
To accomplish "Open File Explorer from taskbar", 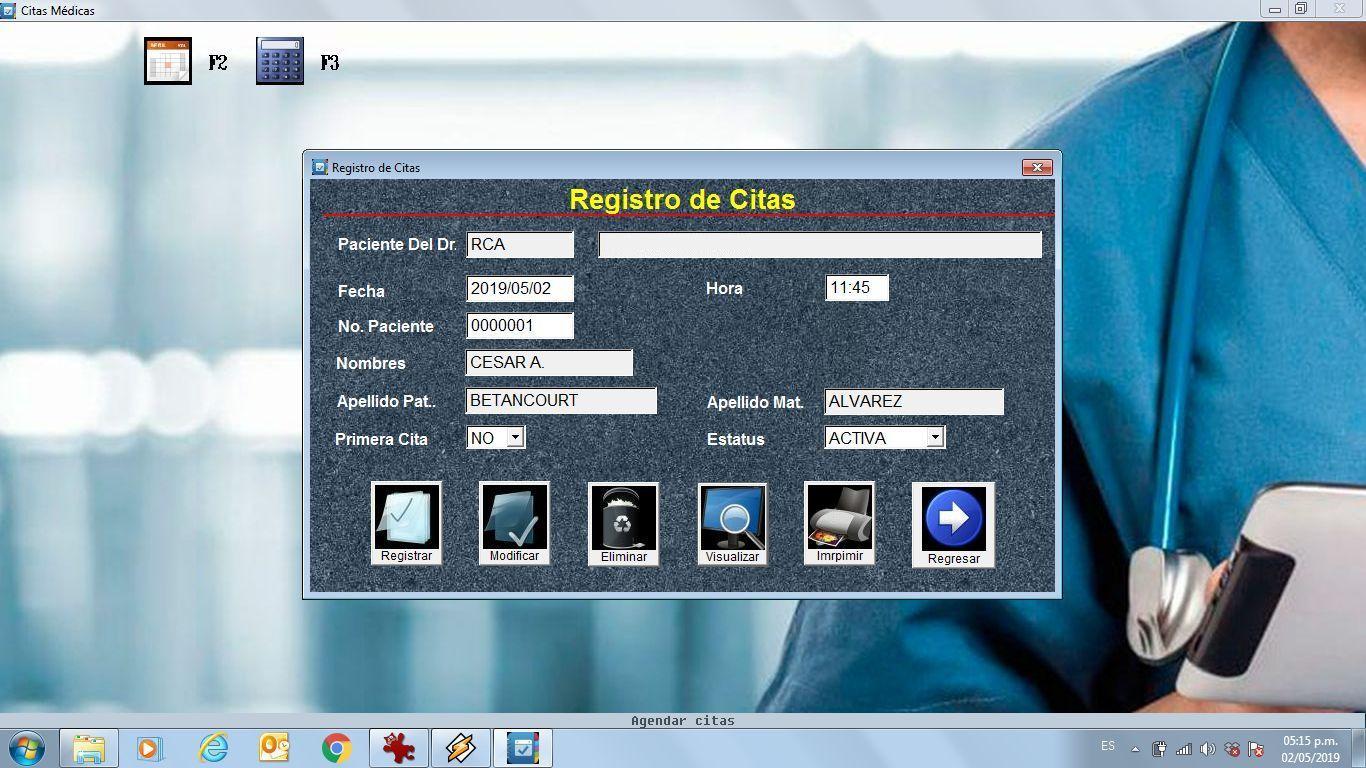I will coord(89,748).
